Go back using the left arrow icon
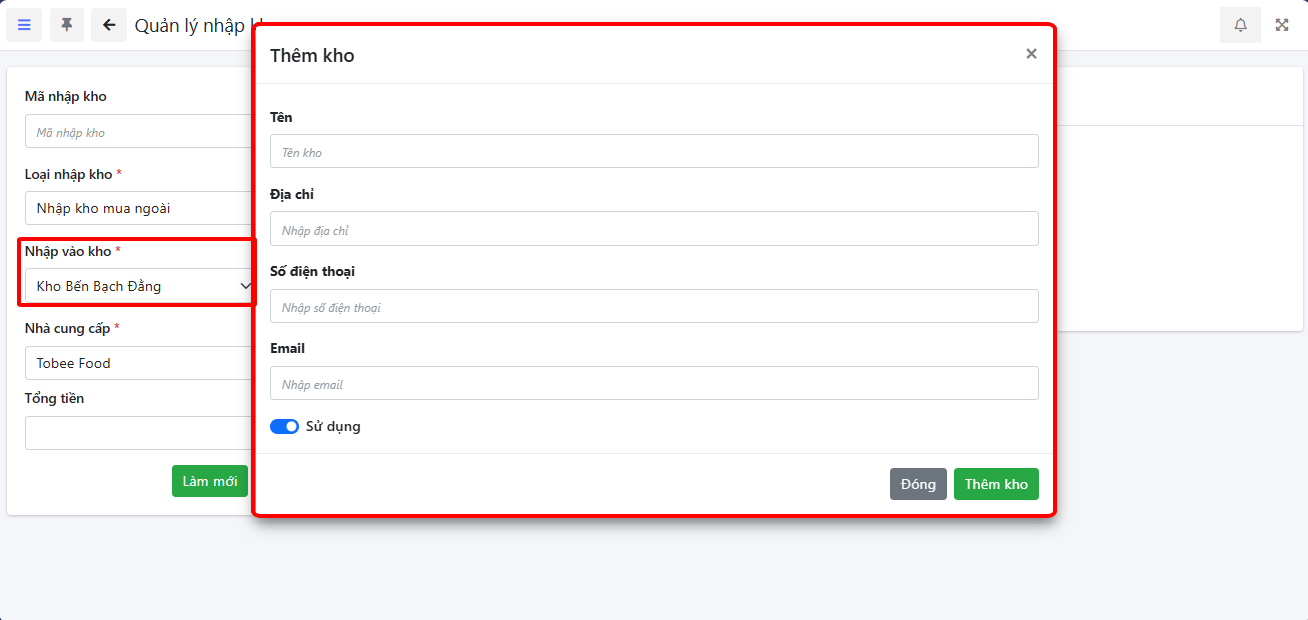Screen dimensions: 1308x620 (x=109, y=25)
